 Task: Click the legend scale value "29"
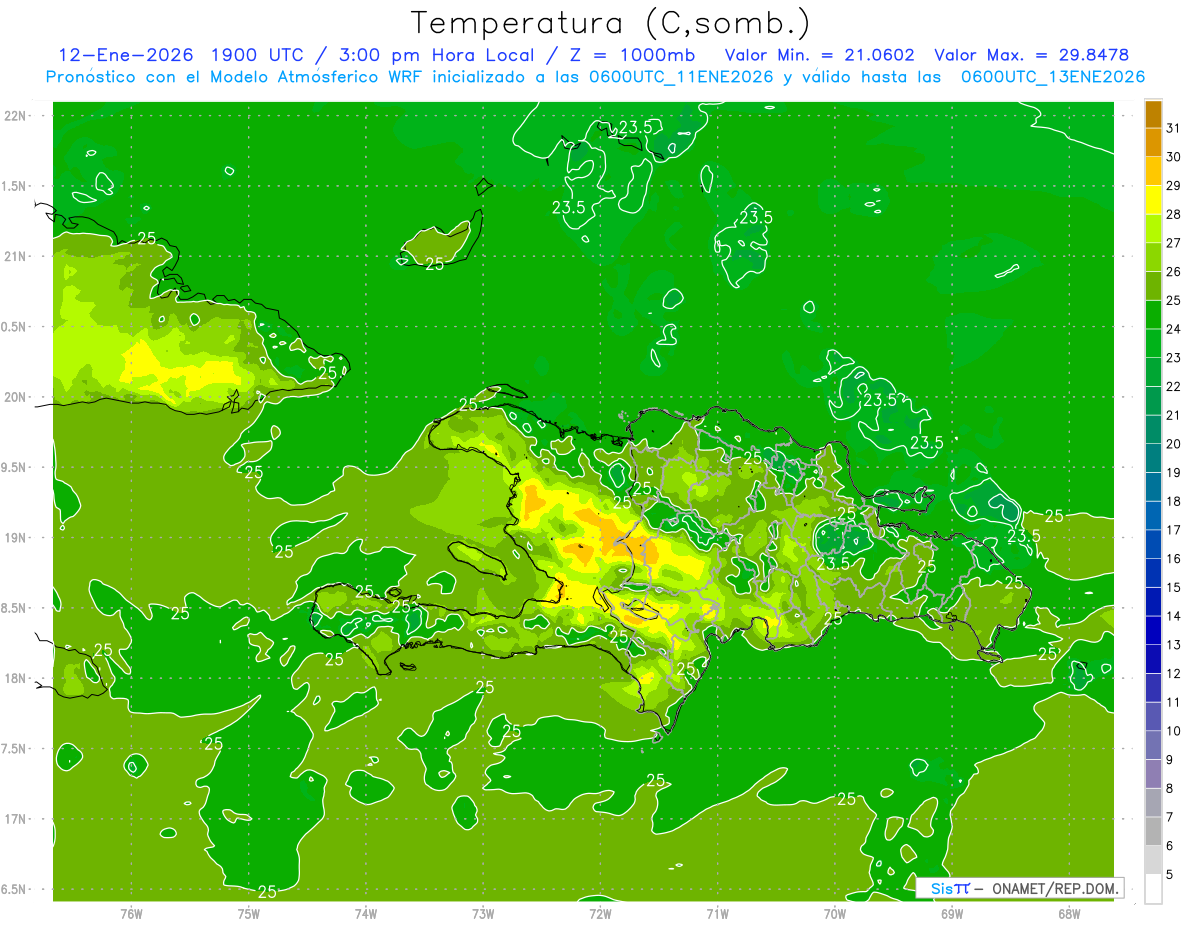tap(1174, 185)
